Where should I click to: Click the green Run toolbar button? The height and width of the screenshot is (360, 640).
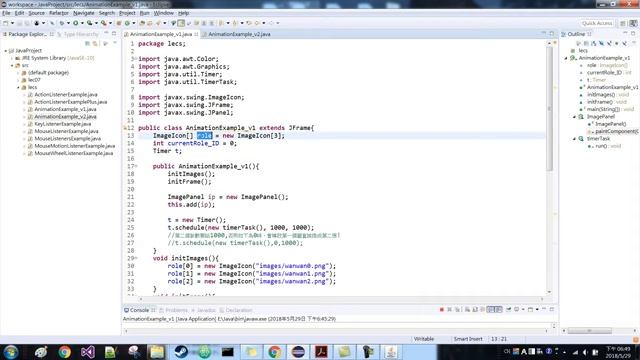tap(76, 23)
